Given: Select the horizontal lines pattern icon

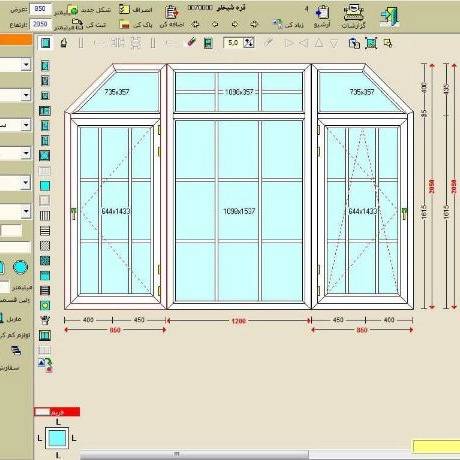Looking at the screenshot, I should tap(45, 231).
